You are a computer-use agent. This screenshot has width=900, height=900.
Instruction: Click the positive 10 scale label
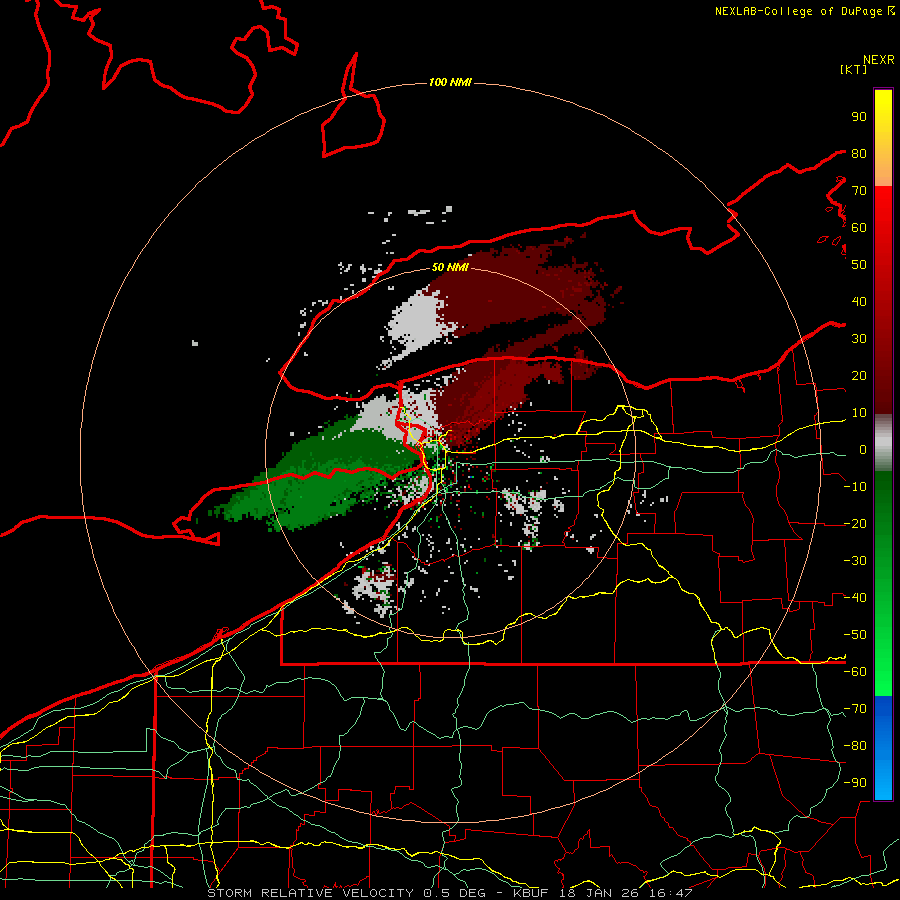coord(859,413)
